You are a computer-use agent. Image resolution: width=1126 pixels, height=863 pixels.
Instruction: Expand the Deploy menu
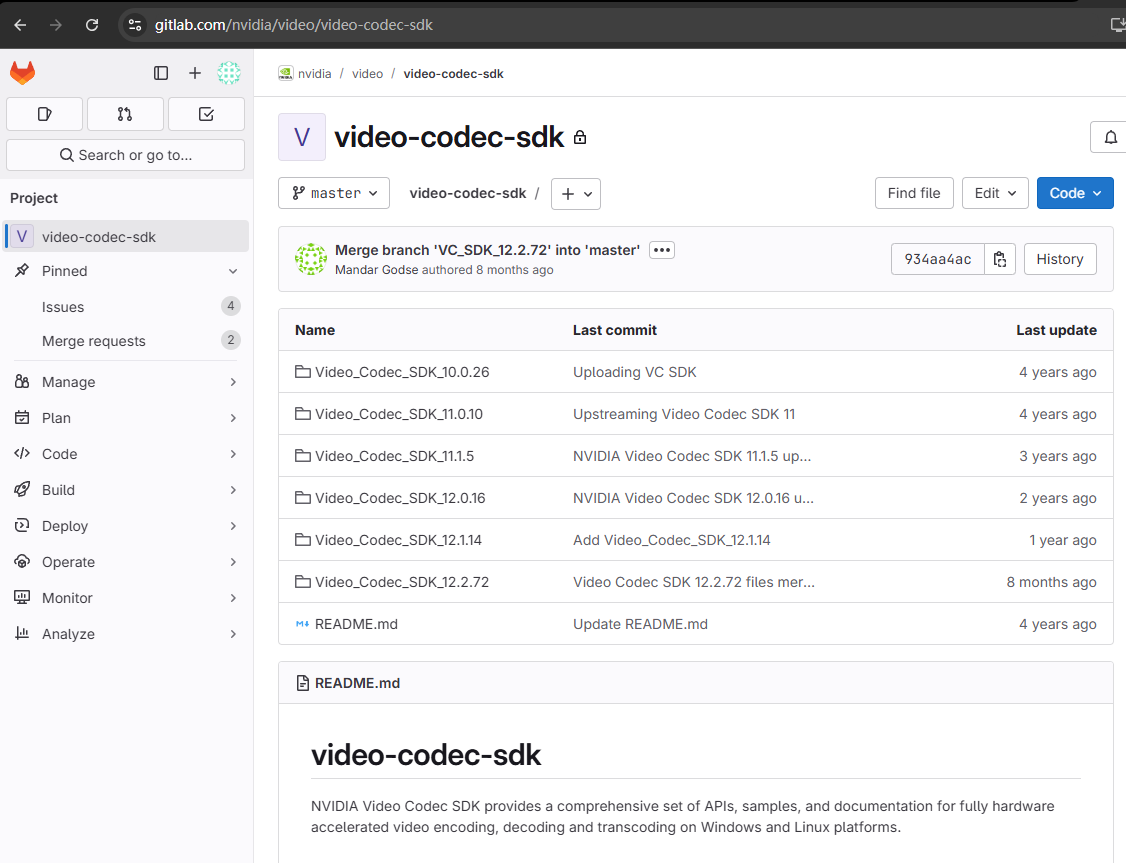click(x=126, y=526)
